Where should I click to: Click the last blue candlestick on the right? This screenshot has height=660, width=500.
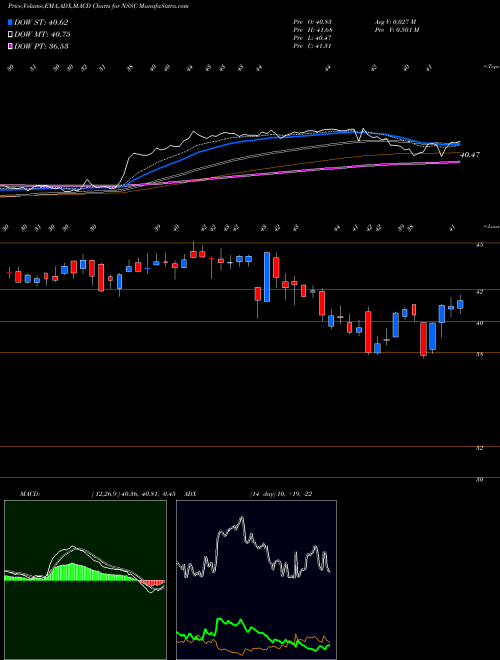coord(460,304)
